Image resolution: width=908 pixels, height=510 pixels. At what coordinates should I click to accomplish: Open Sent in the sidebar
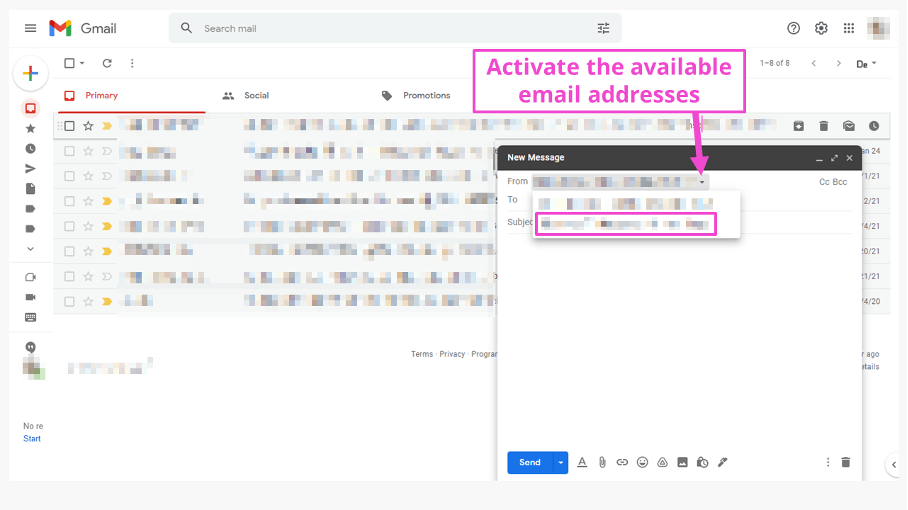tap(31, 168)
